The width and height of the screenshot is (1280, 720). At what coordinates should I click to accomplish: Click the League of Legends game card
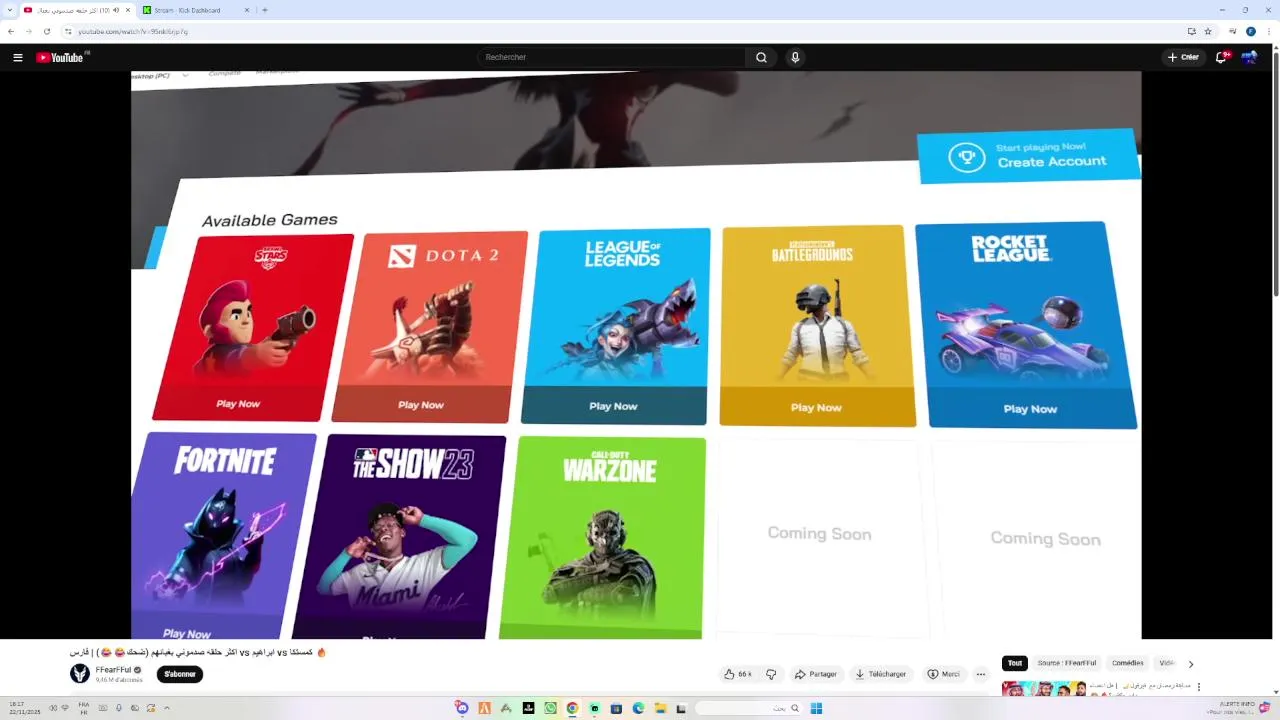tap(616, 327)
